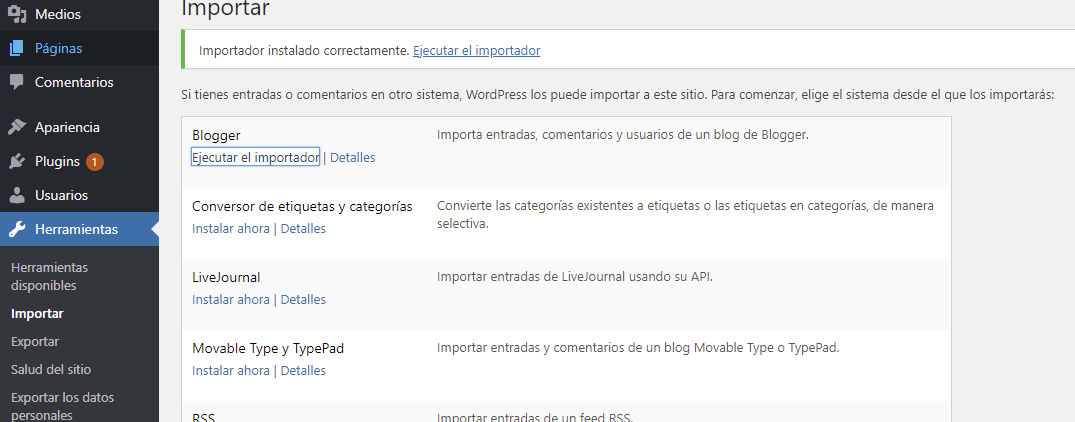Click the Blogger importer name
Image resolution: width=1075 pixels, height=422 pixels.
(216, 136)
